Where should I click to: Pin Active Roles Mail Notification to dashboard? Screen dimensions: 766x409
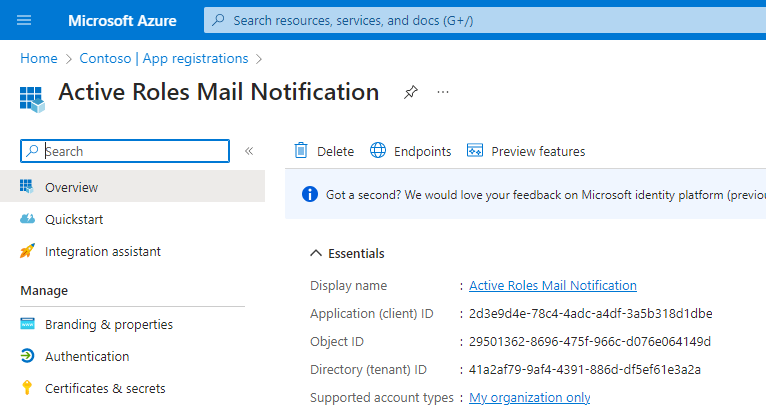click(410, 92)
